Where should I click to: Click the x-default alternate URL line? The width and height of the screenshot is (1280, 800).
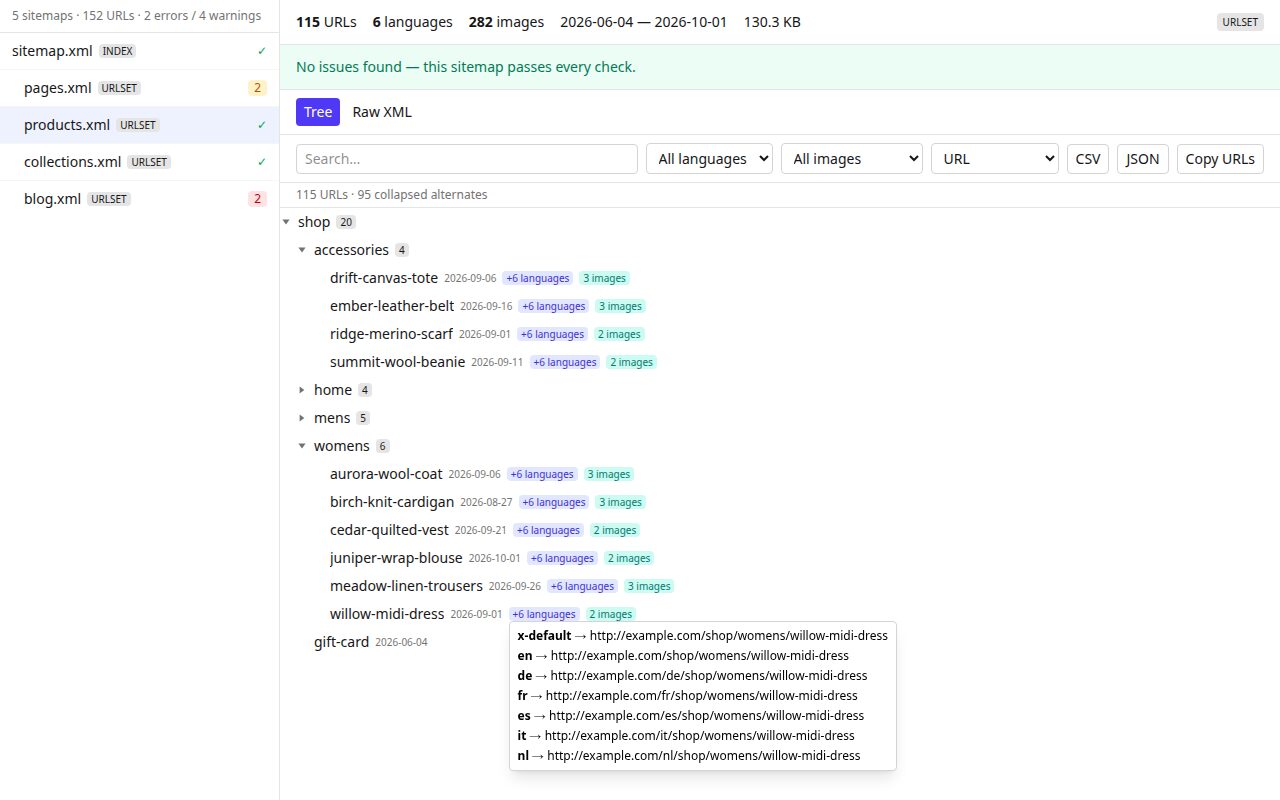pyautogui.click(x=702, y=635)
